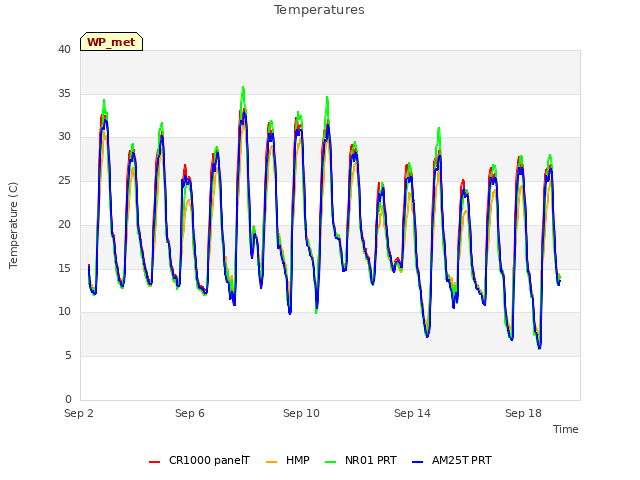
Task: Click the 5 y-axis tick label
Action: (68, 356)
